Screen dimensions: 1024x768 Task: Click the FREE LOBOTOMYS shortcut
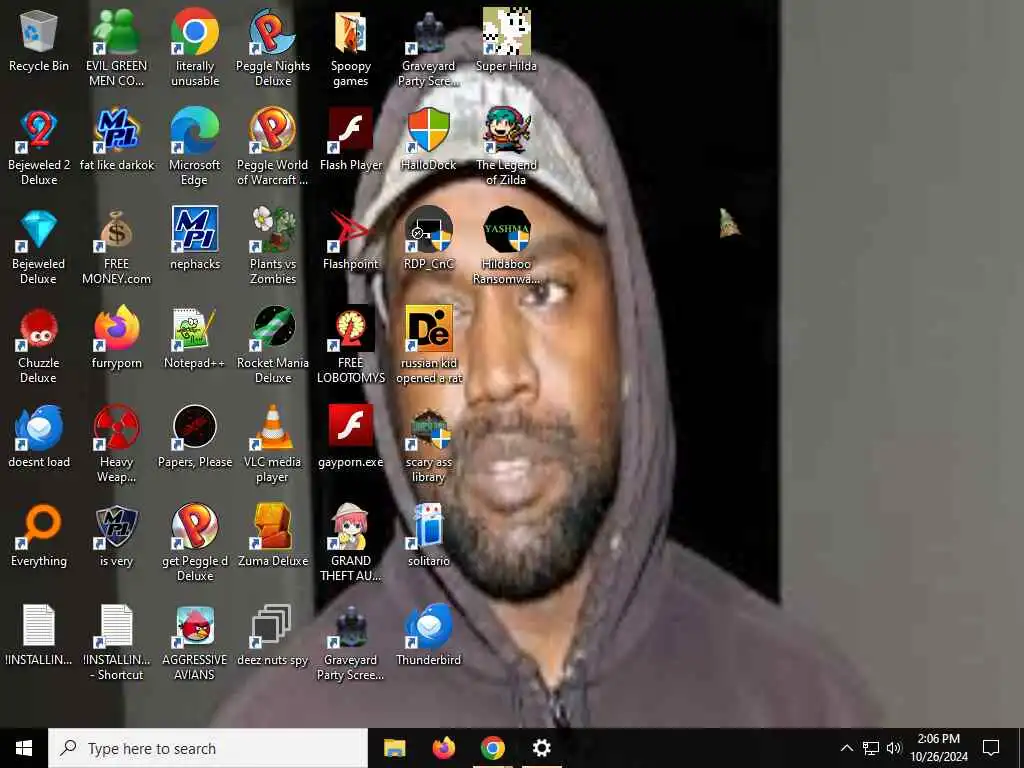(351, 329)
